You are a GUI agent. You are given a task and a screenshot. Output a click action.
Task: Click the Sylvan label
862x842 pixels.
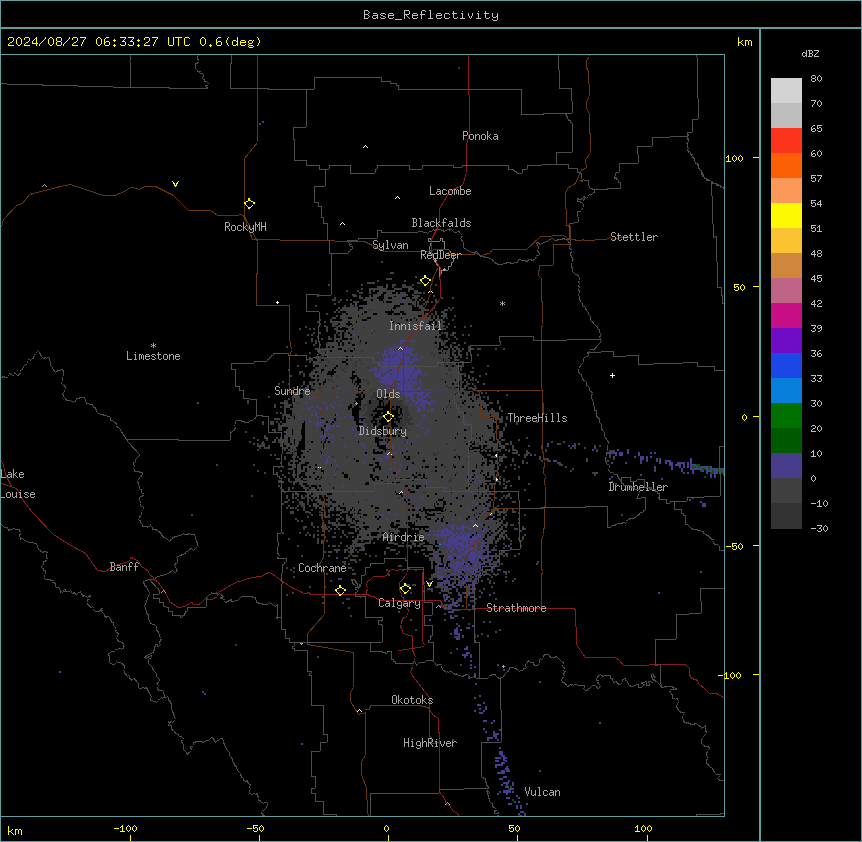390,245
